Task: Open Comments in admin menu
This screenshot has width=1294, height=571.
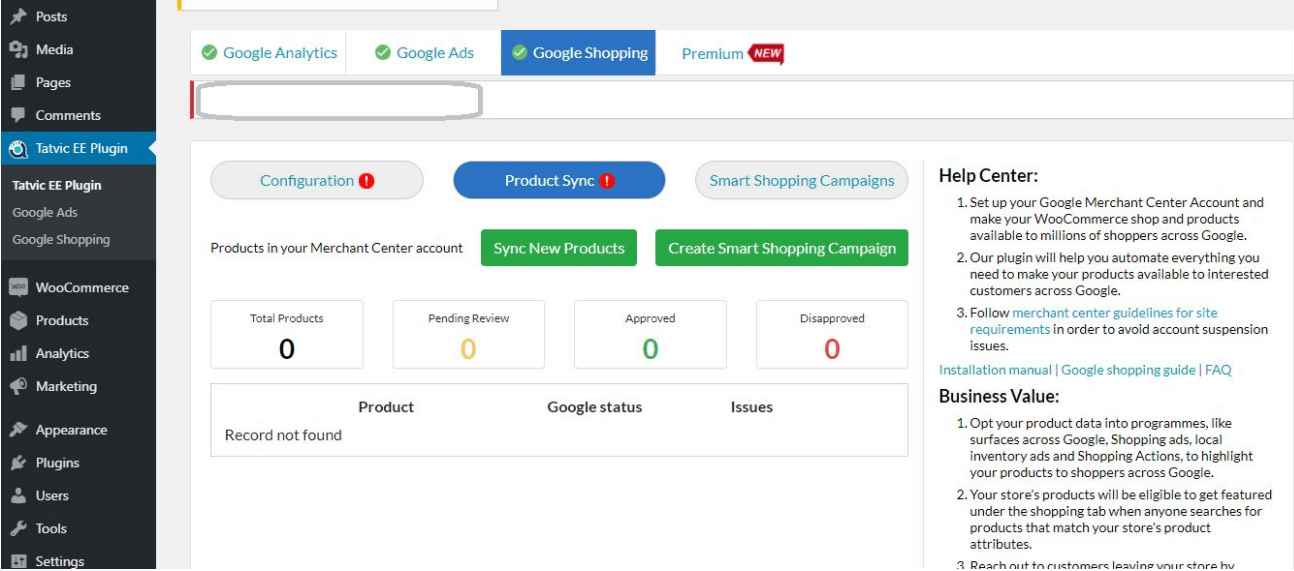Action: [x=78, y=115]
